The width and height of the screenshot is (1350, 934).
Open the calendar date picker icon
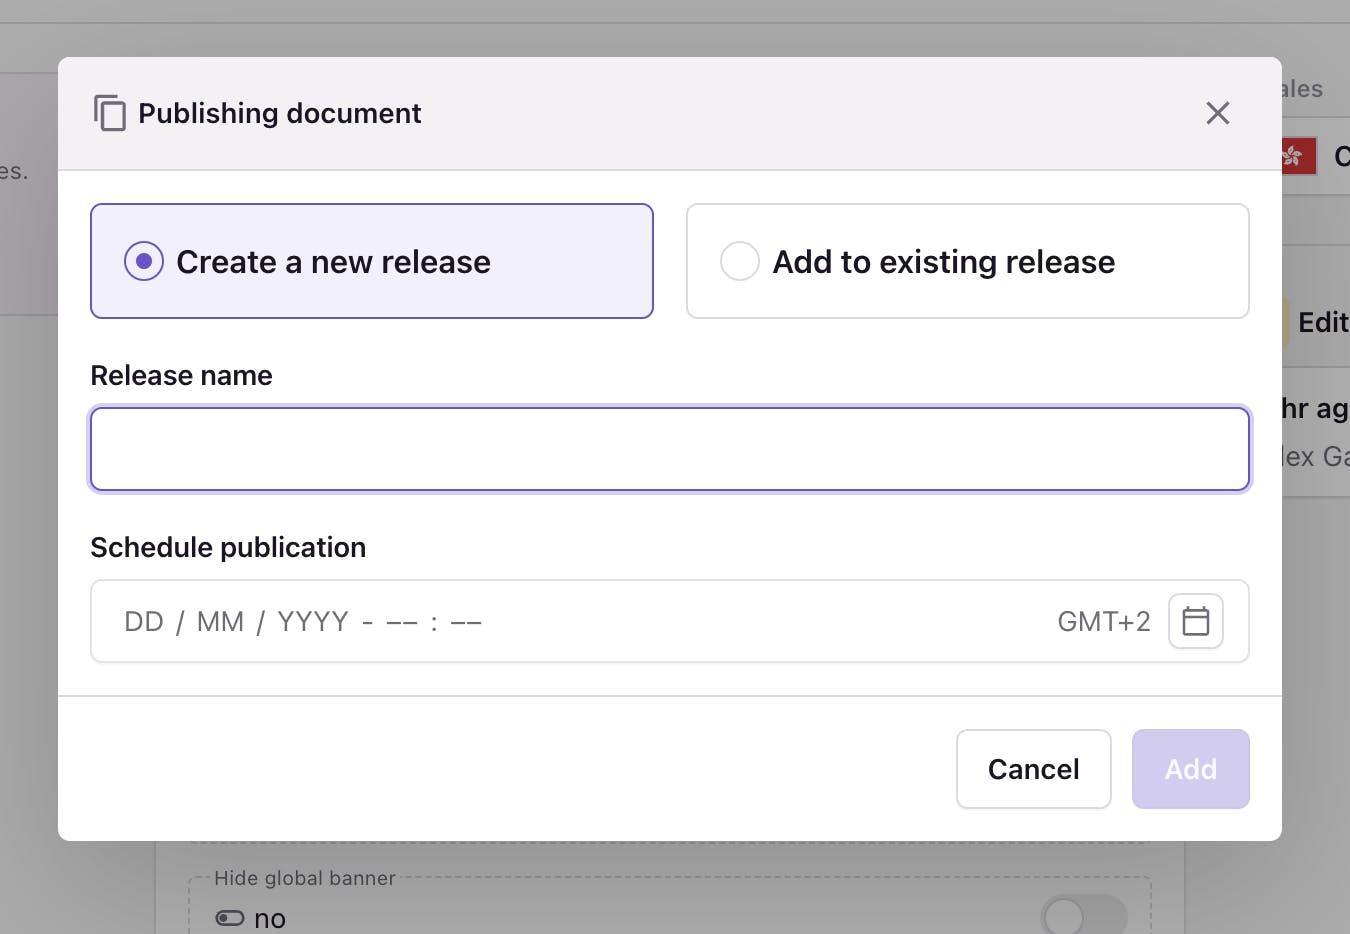[1195, 621]
